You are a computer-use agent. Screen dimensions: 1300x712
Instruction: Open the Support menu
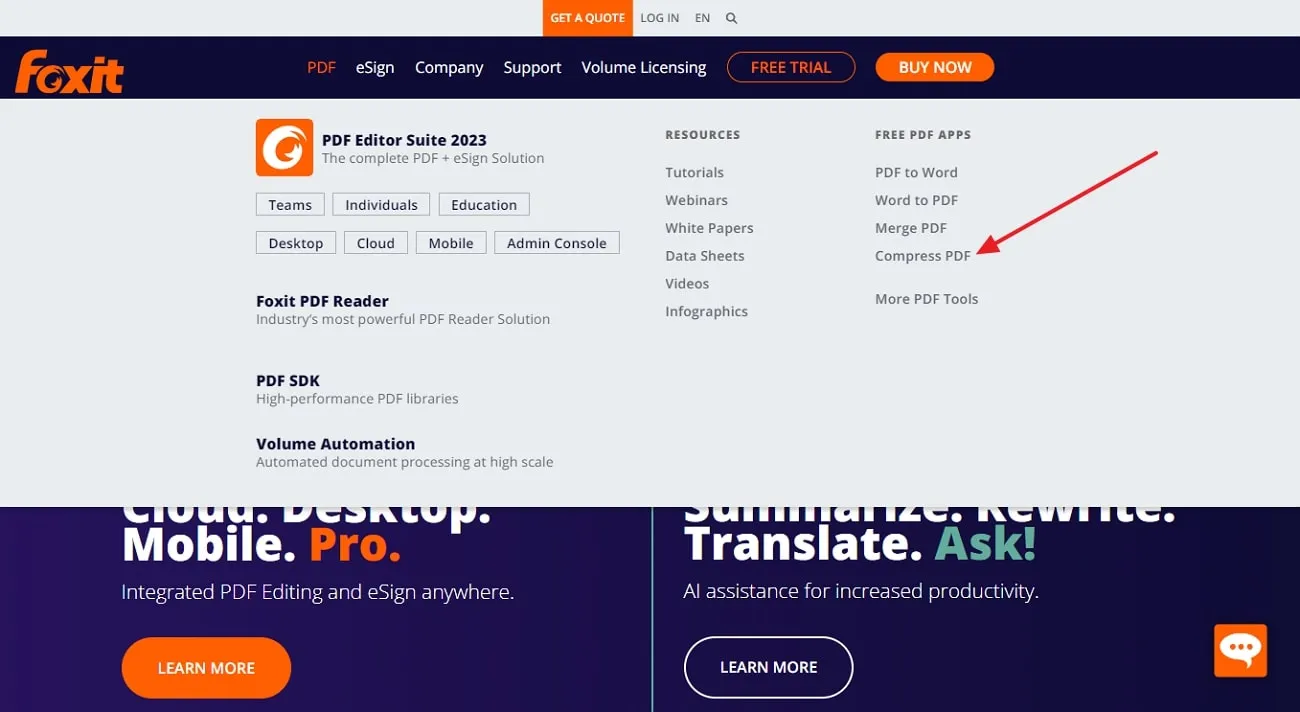tap(532, 67)
